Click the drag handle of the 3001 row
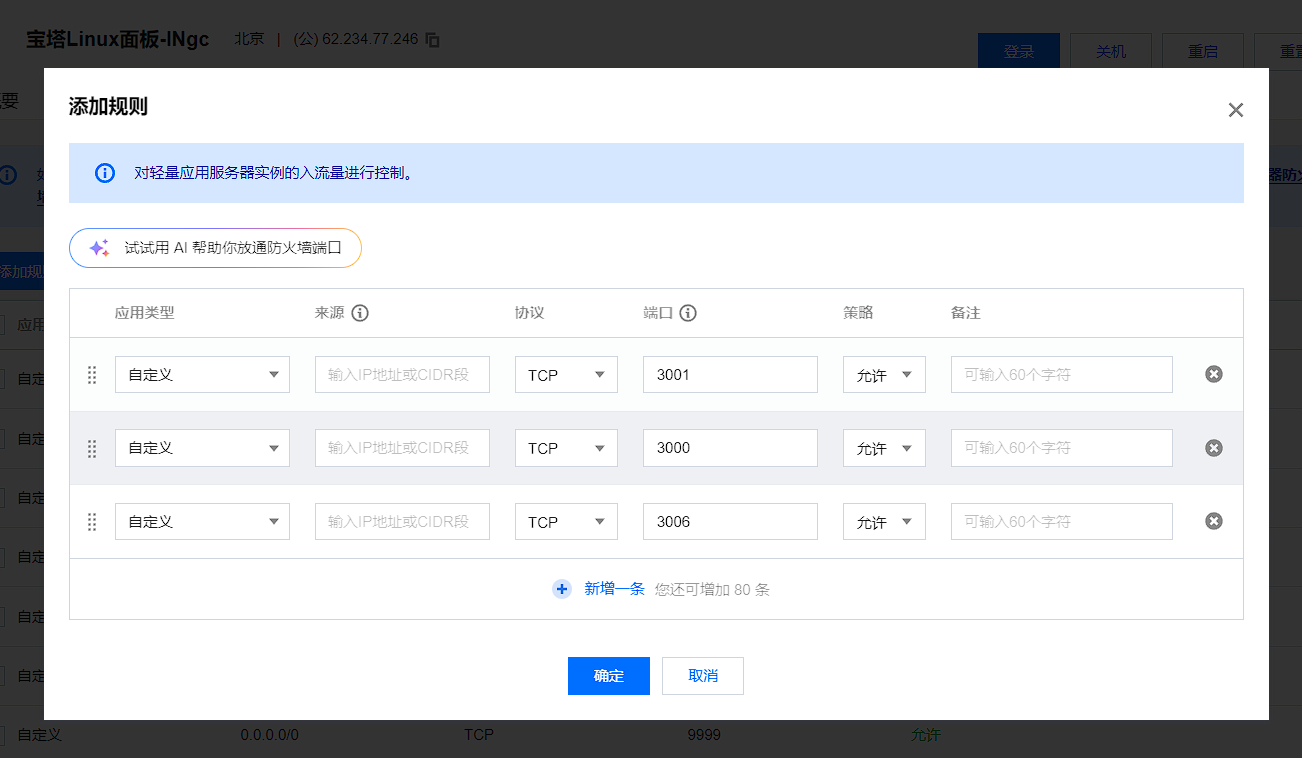1302x758 pixels. [x=92, y=375]
